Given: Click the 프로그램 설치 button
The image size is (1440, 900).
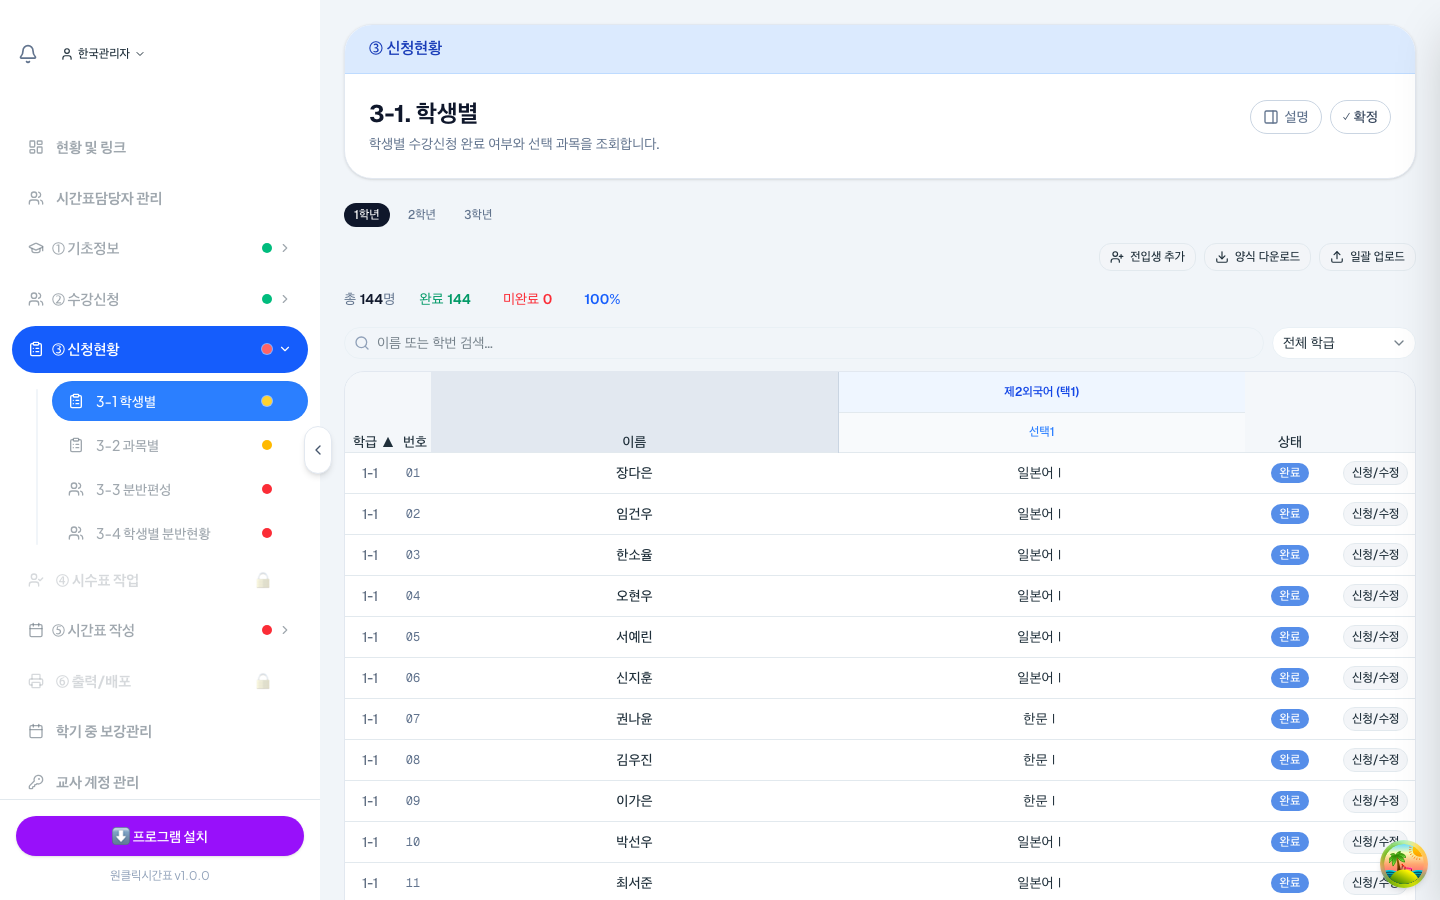Looking at the screenshot, I should coord(160,836).
